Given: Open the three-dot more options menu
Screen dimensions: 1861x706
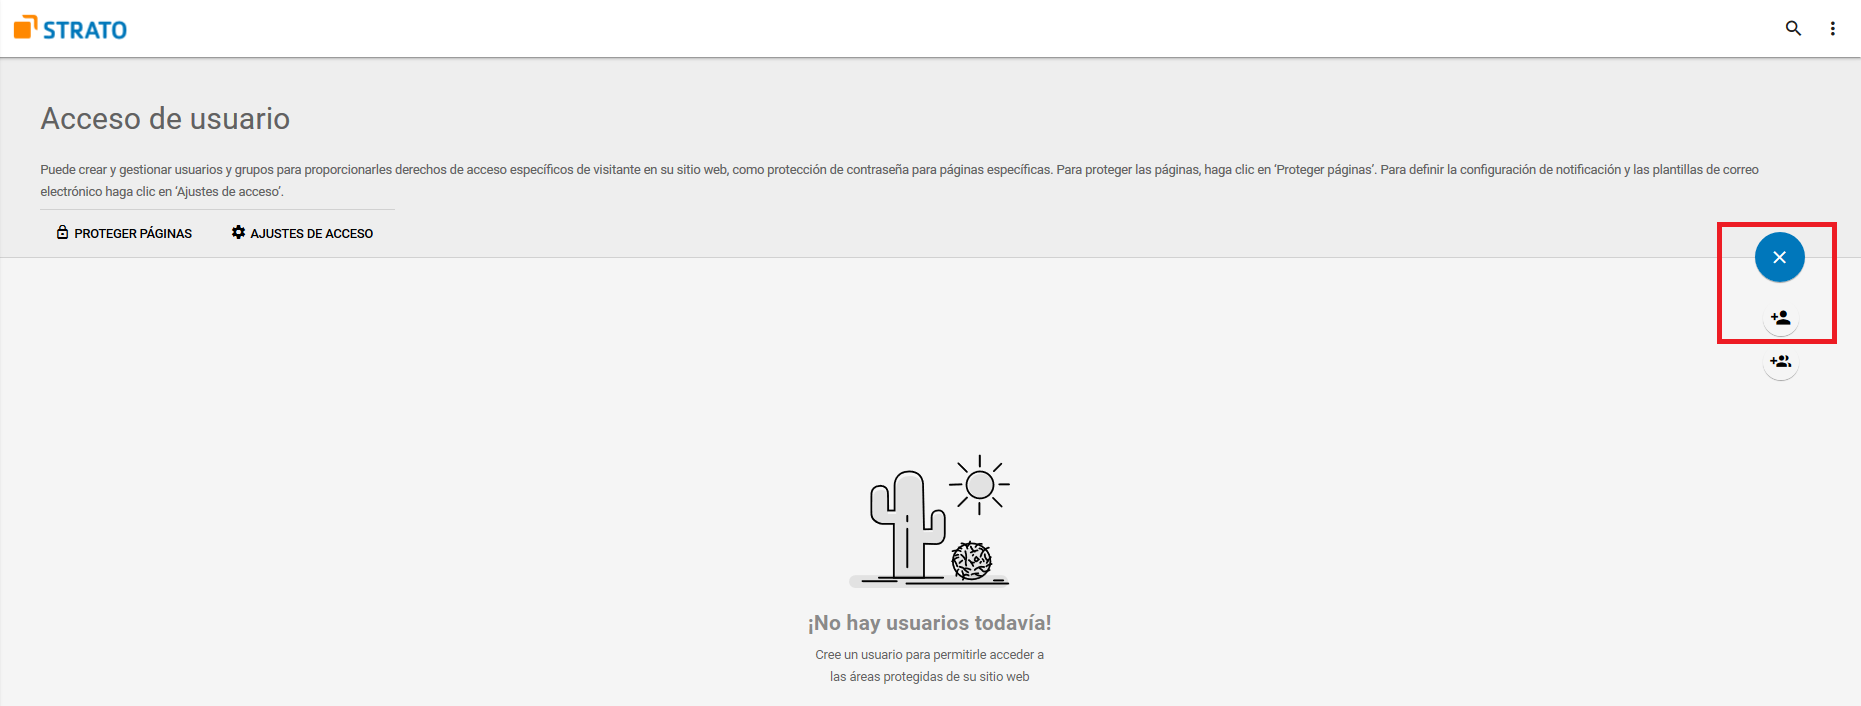Looking at the screenshot, I should (x=1832, y=28).
